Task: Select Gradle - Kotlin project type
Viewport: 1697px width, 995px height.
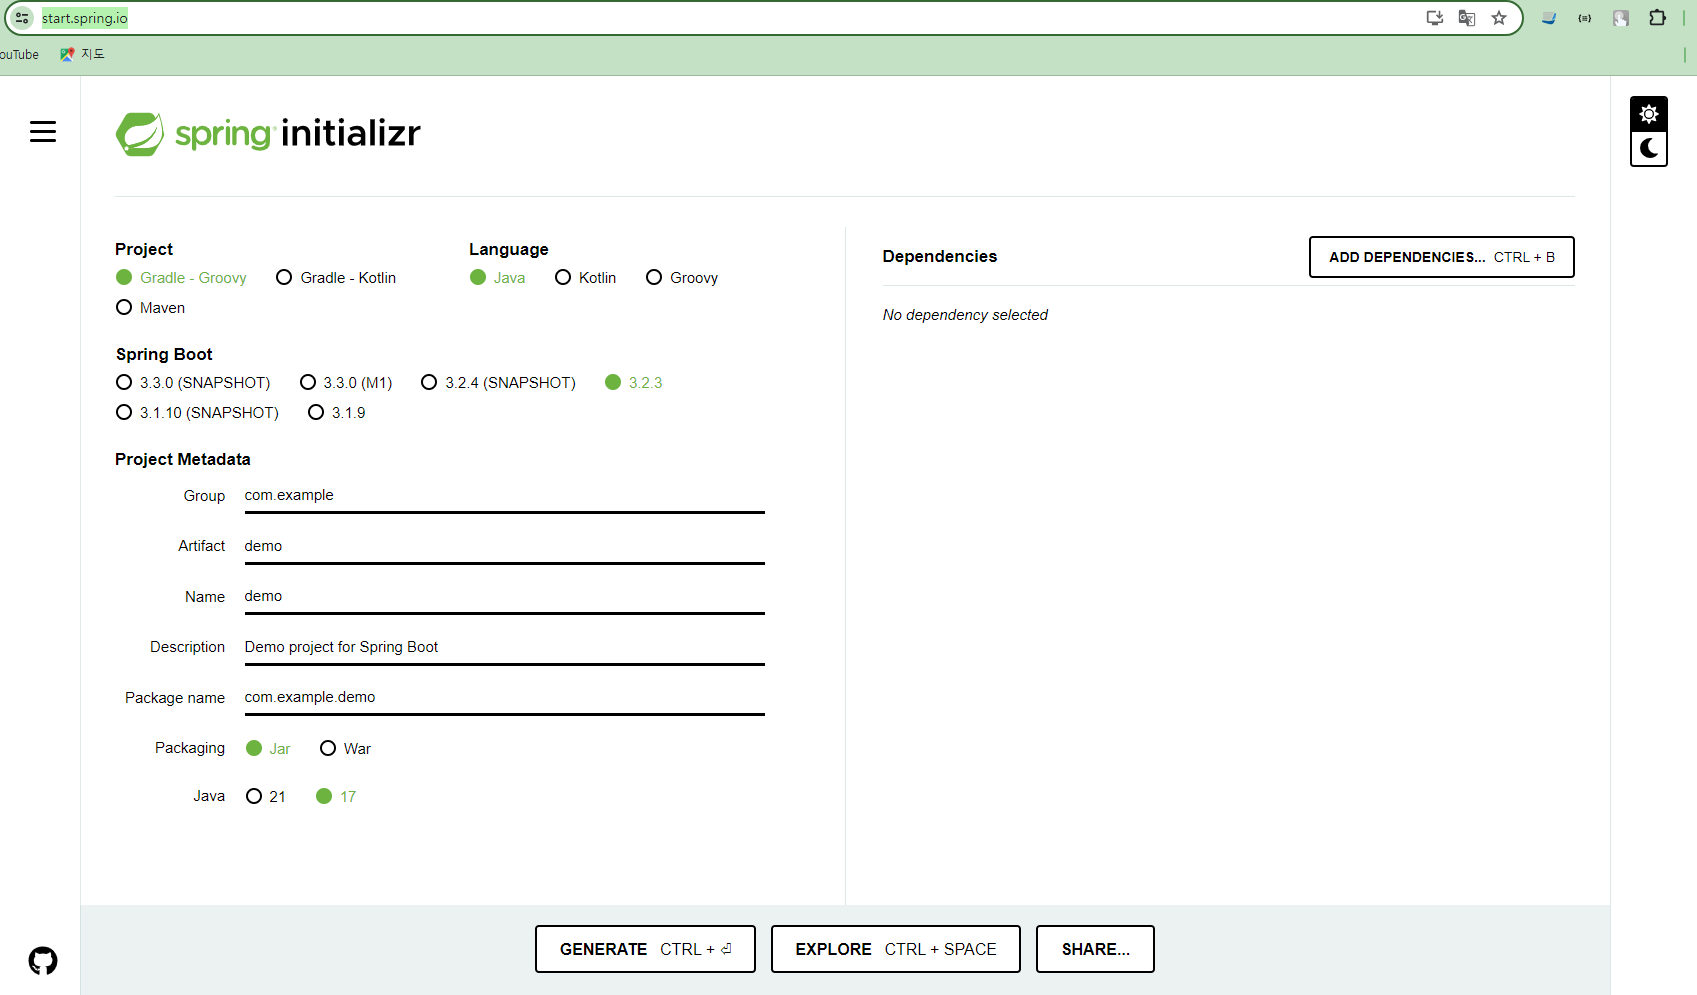Action: pyautogui.click(x=336, y=278)
